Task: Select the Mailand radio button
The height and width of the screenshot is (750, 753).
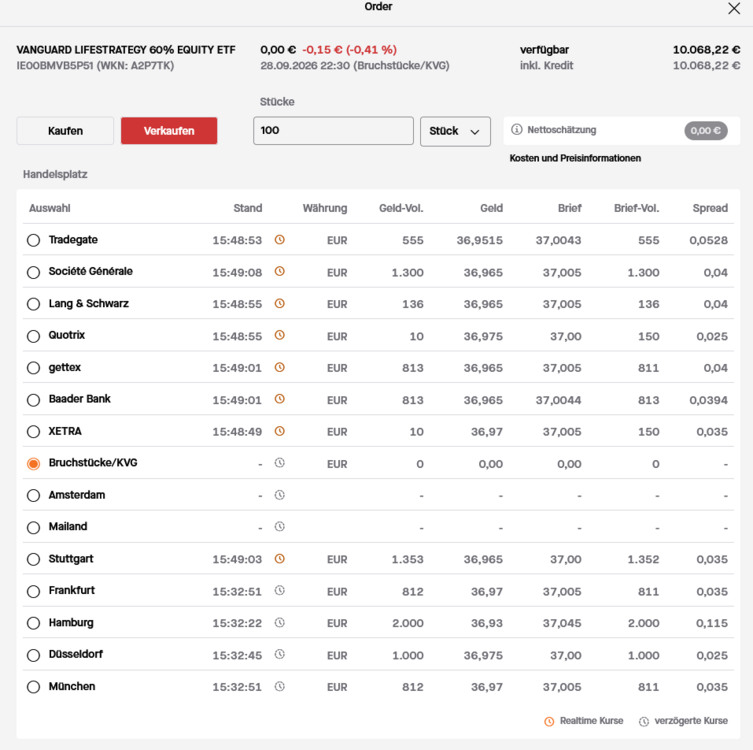Action: click(x=33, y=527)
